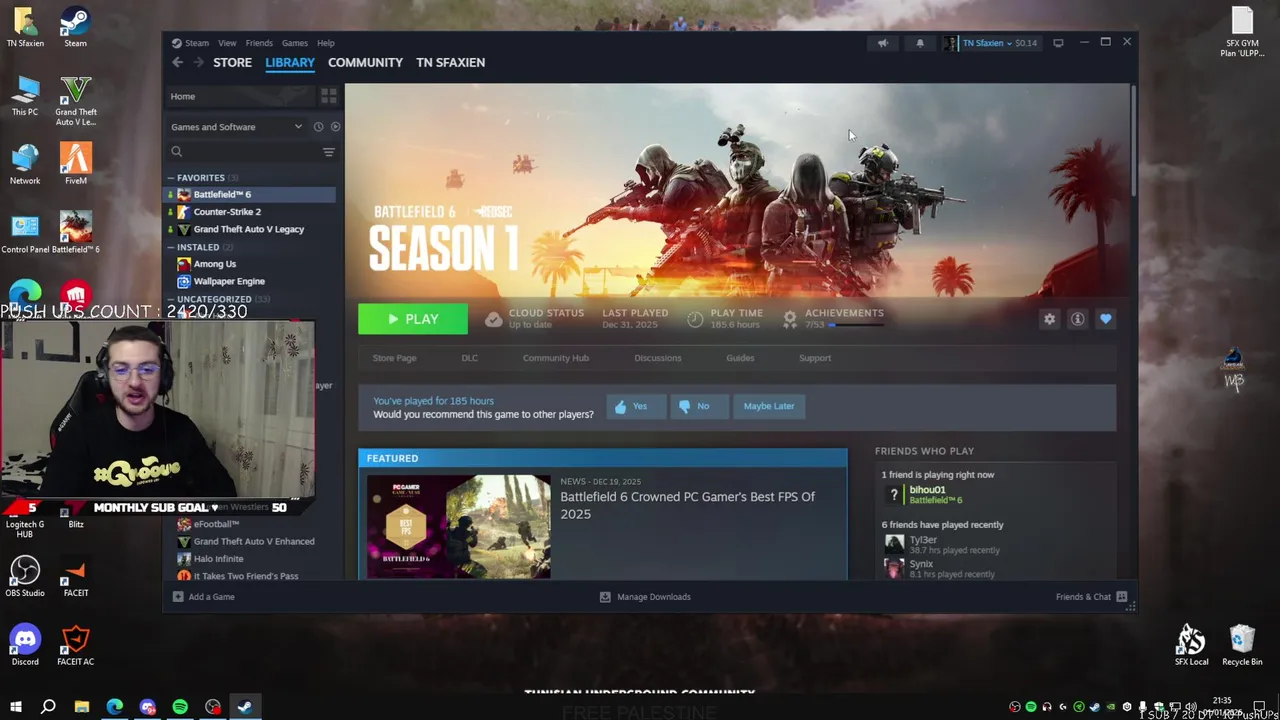Collapse the UNCATEGORIZED category

[214, 299]
